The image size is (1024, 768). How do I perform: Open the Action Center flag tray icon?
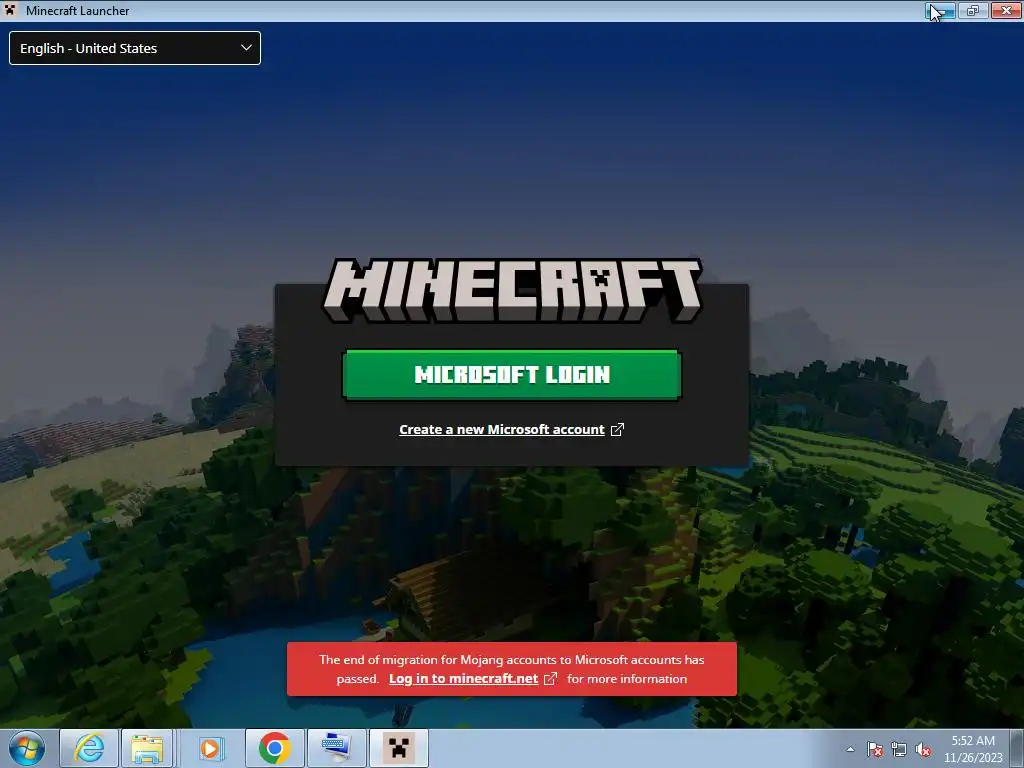(x=875, y=749)
